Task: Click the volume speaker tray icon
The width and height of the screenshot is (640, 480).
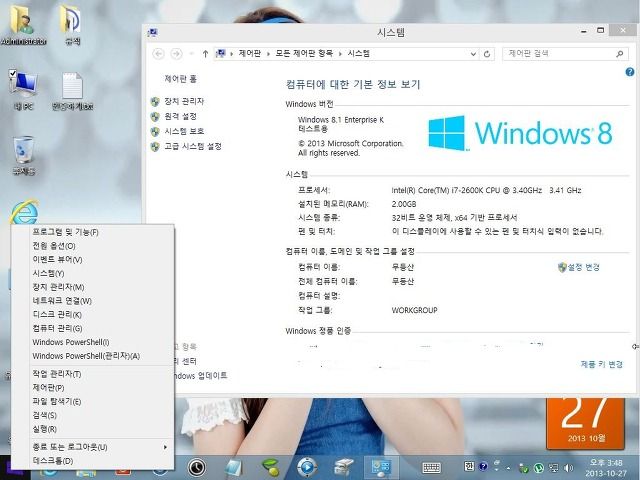Action: tap(568, 468)
